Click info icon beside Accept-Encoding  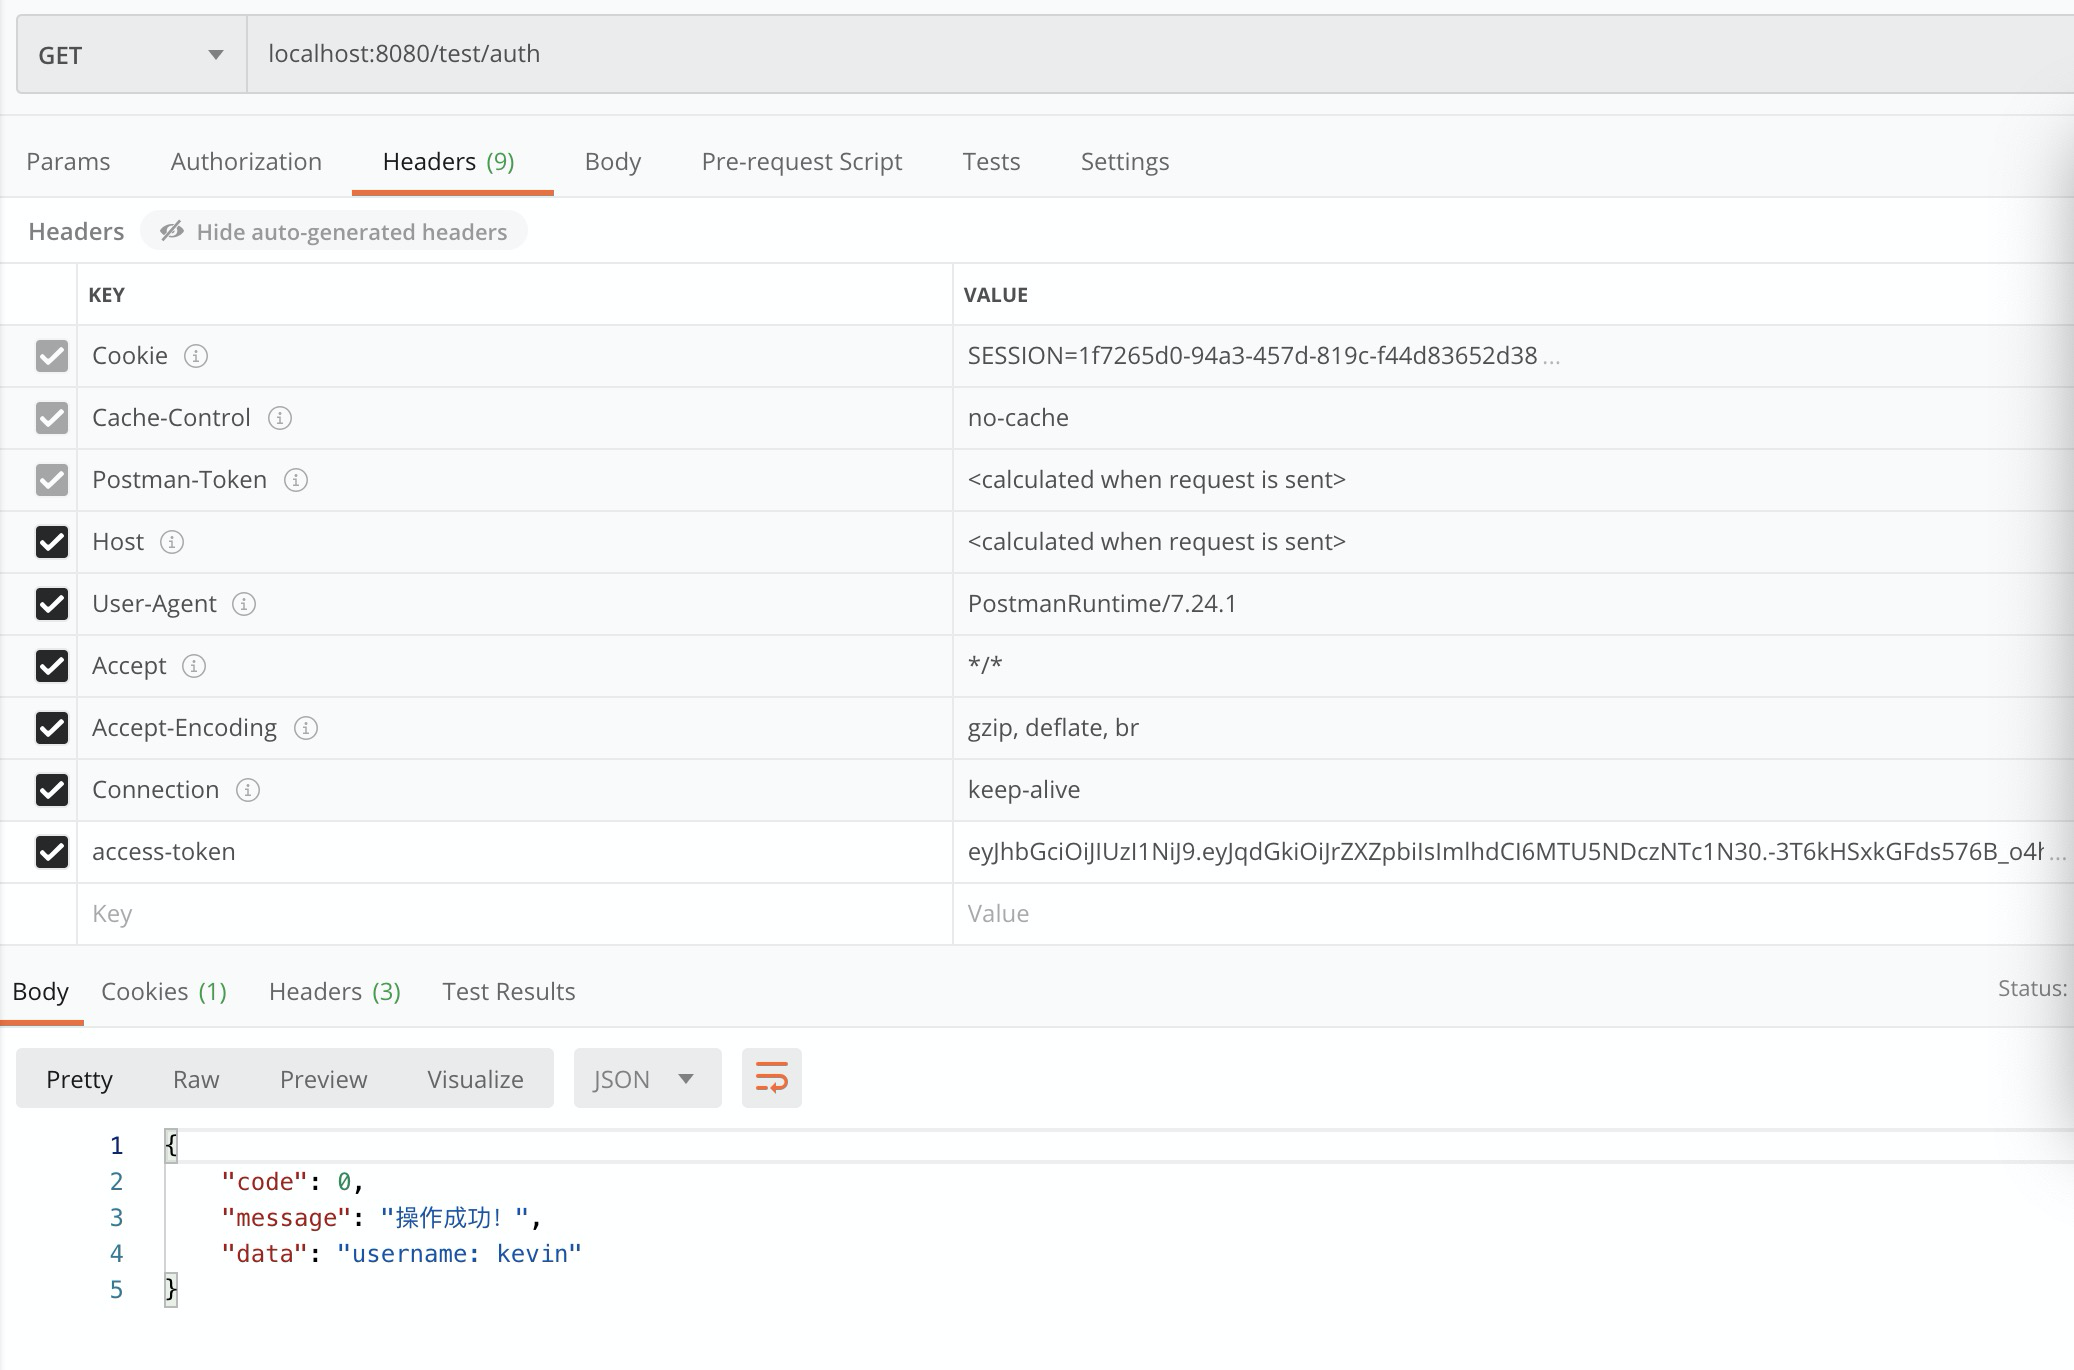[x=306, y=728]
